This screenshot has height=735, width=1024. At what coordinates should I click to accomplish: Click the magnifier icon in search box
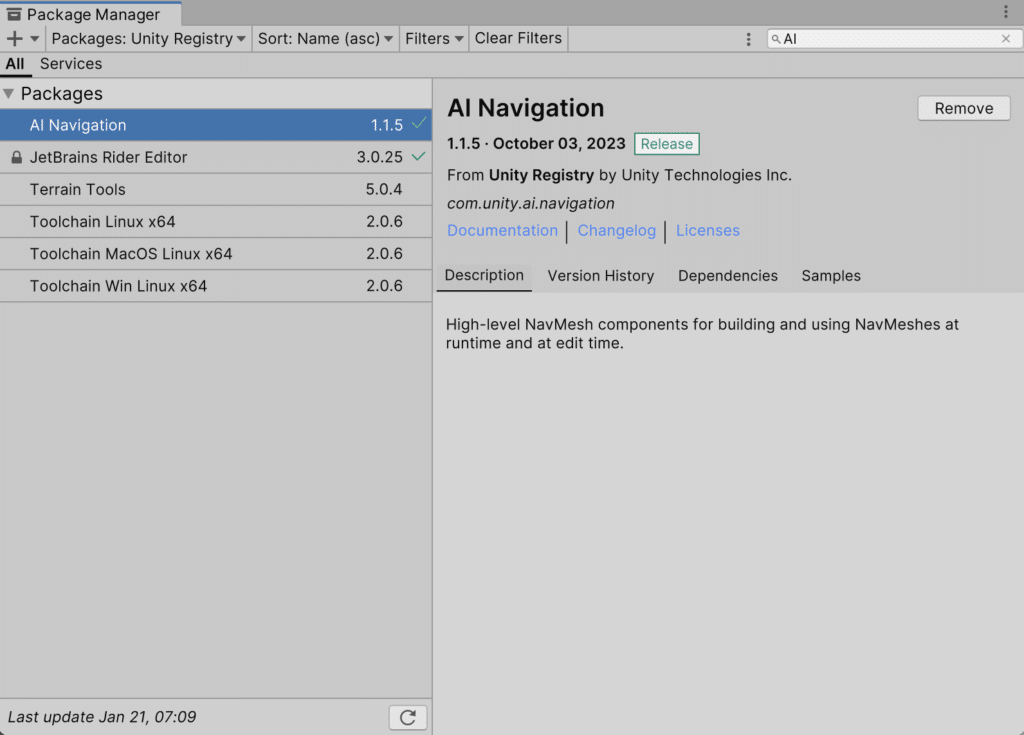point(776,39)
